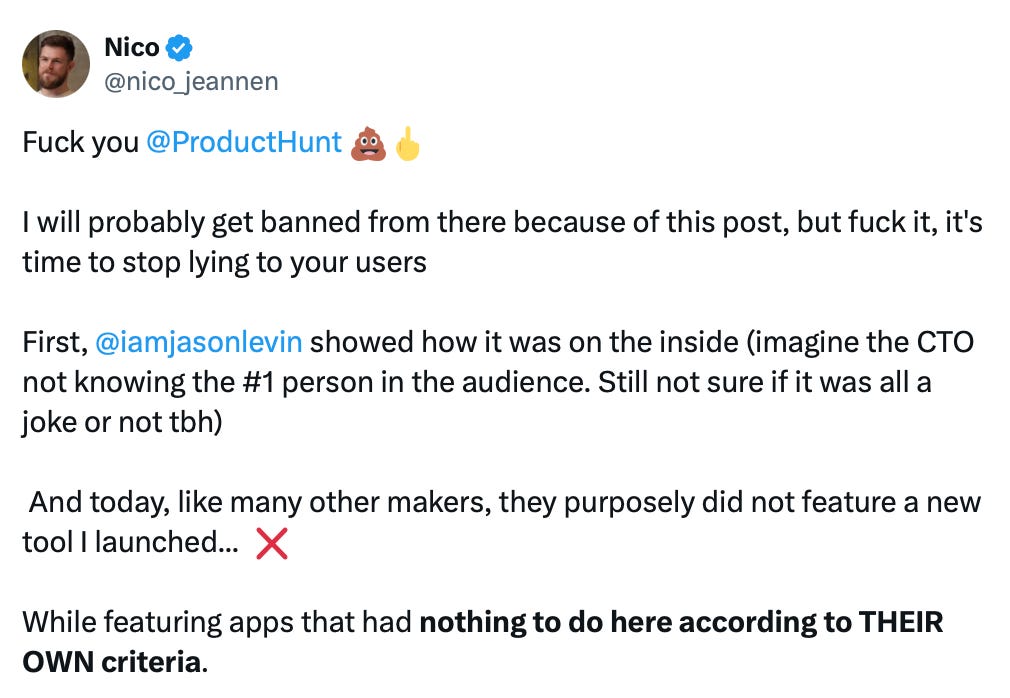Open Nico's profile photo avatar
Screen dimensions: 1010x698
[x=56, y=64]
